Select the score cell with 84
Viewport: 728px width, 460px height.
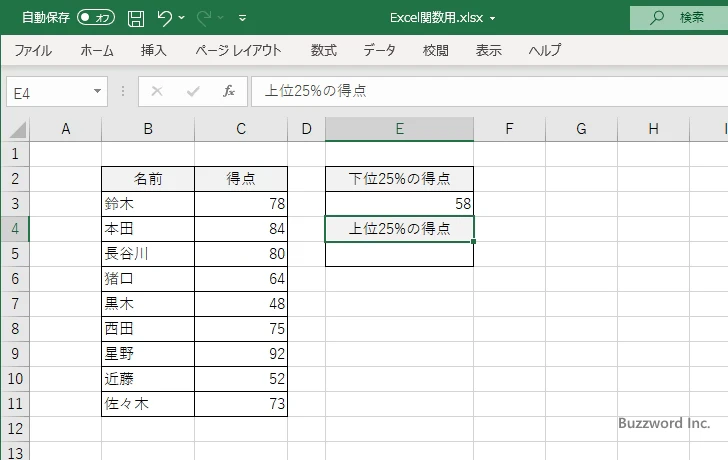tap(240, 229)
